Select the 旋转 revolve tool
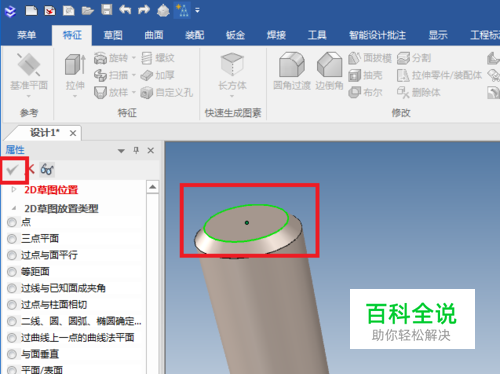Viewport: 500px width, 374px height. tap(111, 58)
